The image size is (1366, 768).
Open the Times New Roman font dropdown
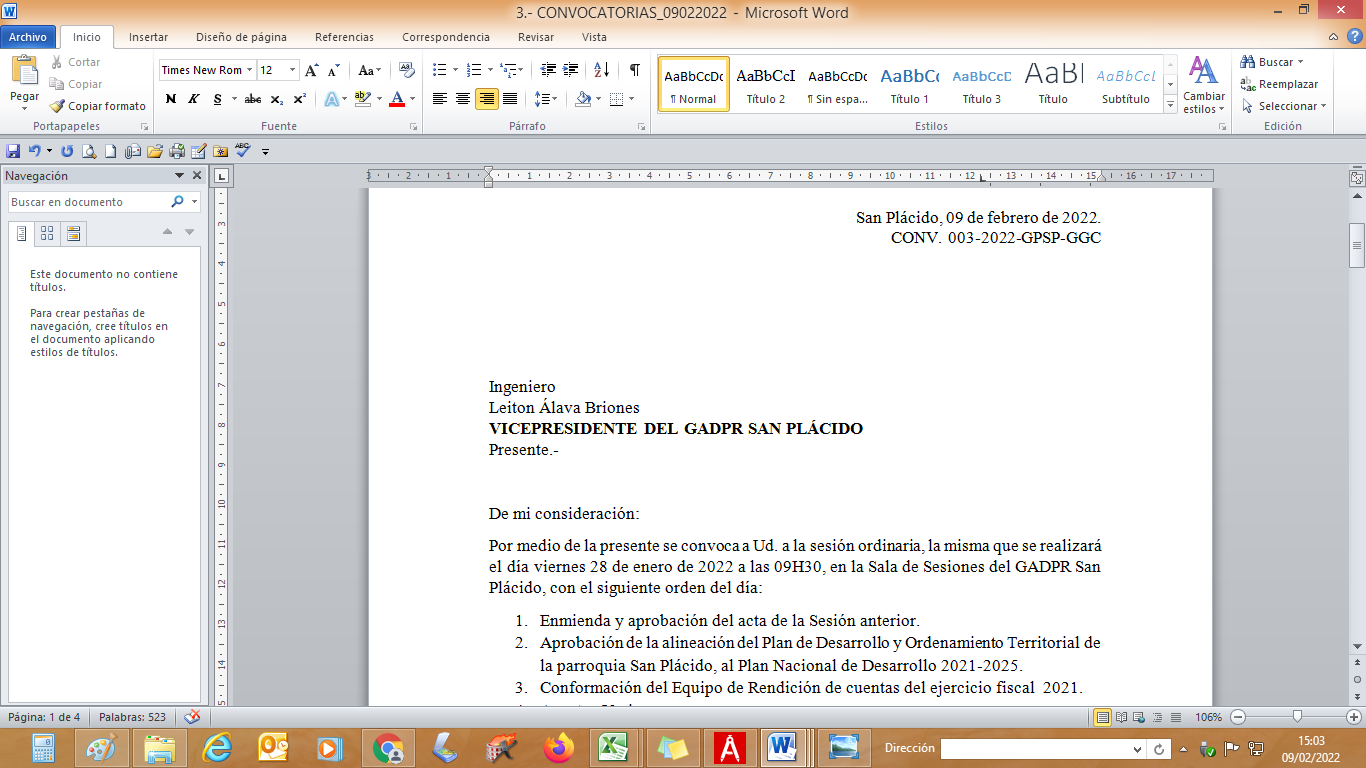point(249,70)
